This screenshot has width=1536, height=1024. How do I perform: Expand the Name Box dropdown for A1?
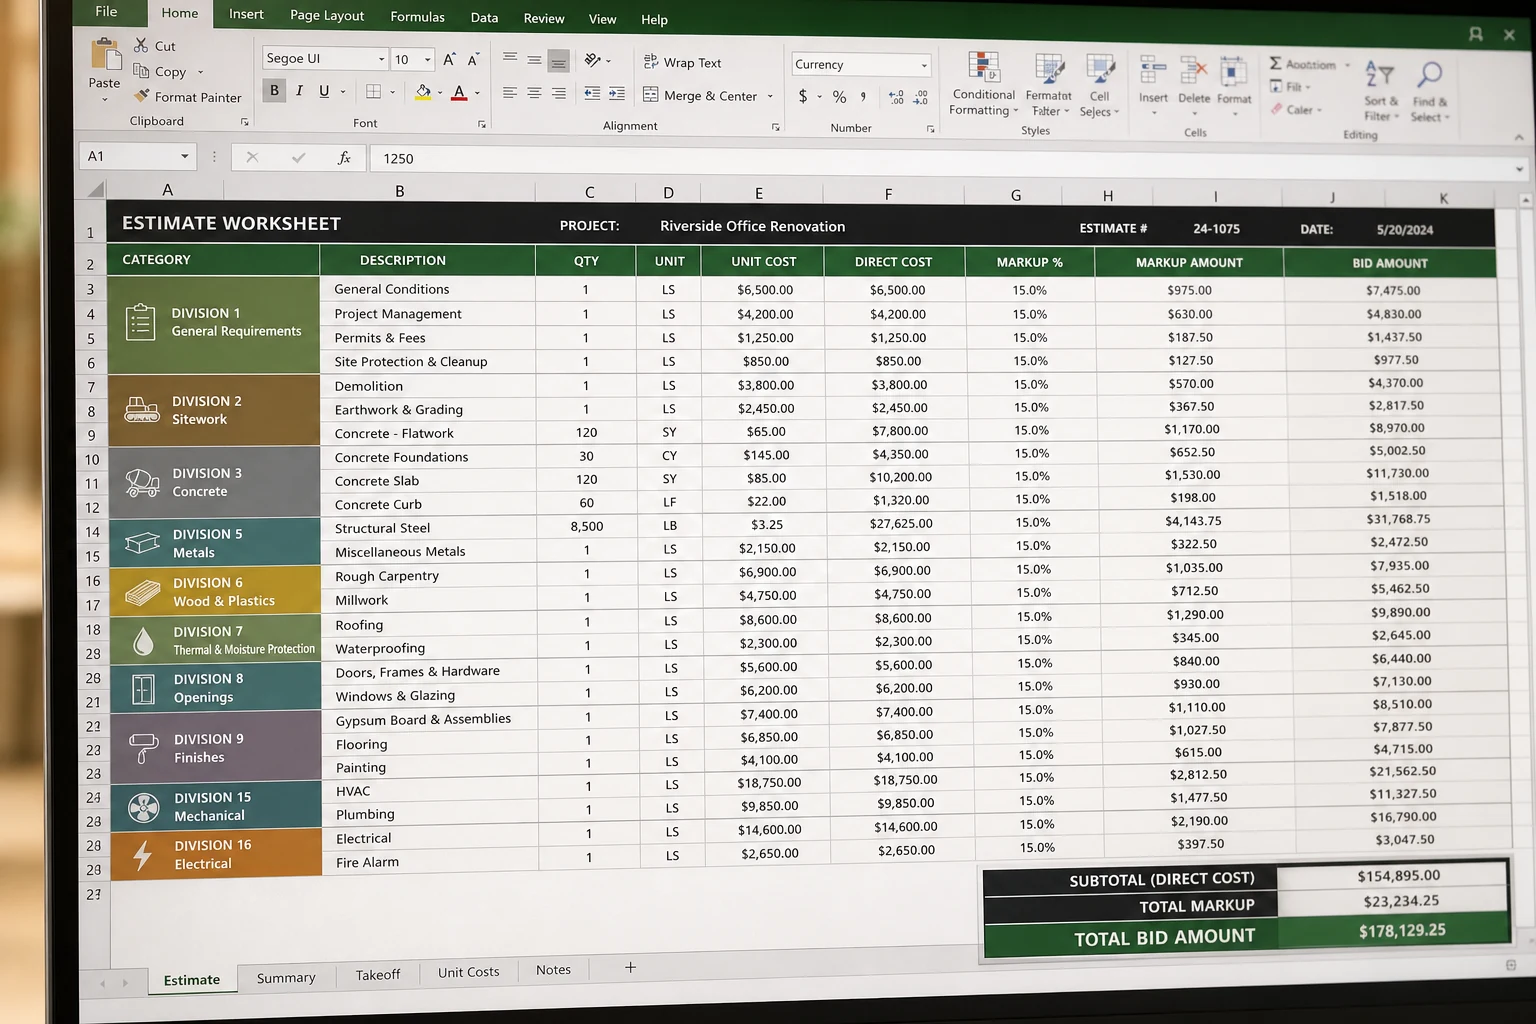pos(184,156)
